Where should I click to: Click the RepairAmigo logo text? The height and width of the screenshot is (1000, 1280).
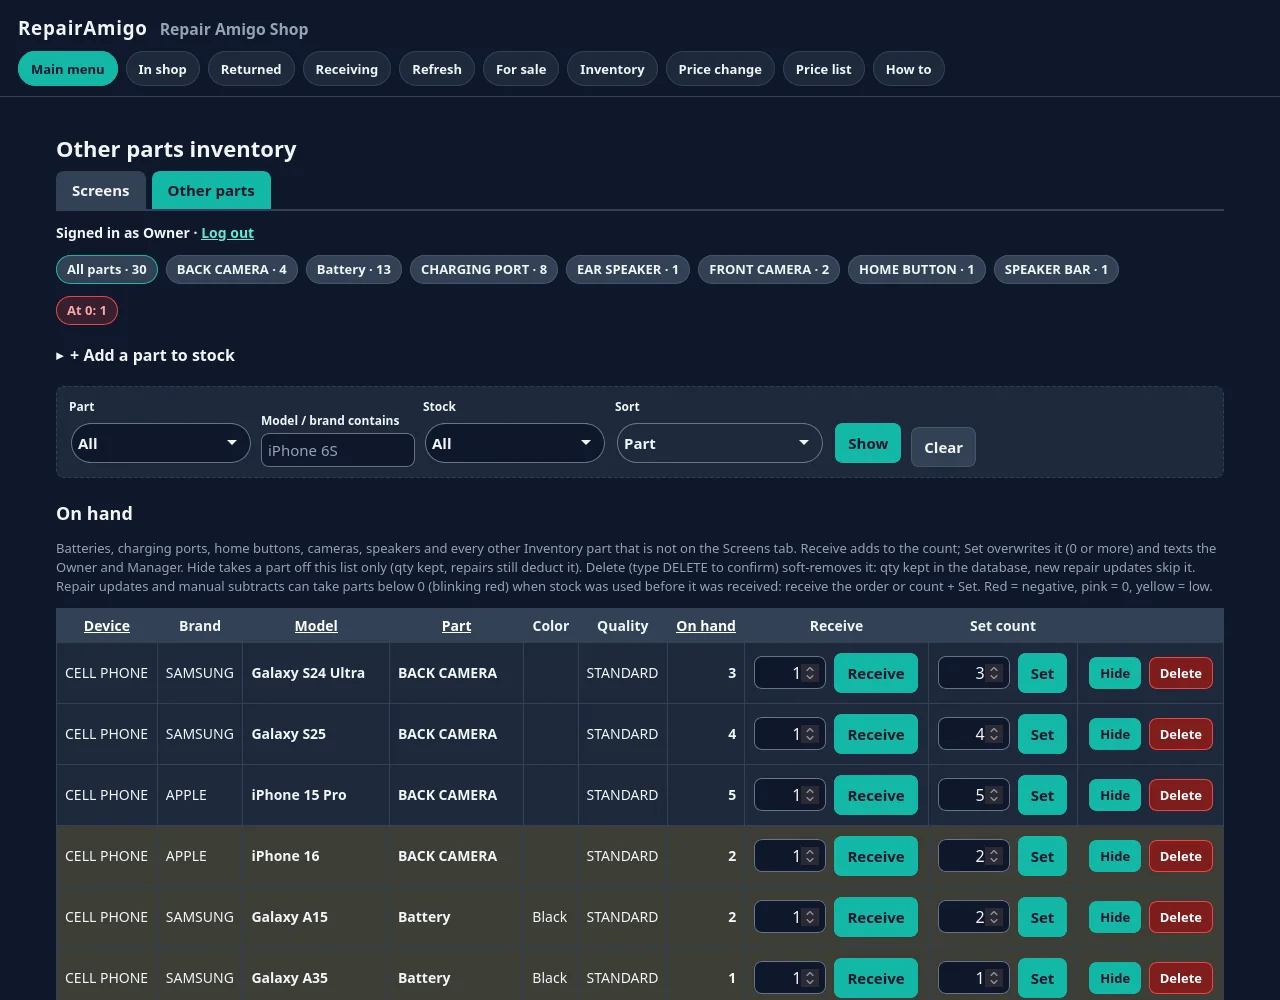point(82,28)
